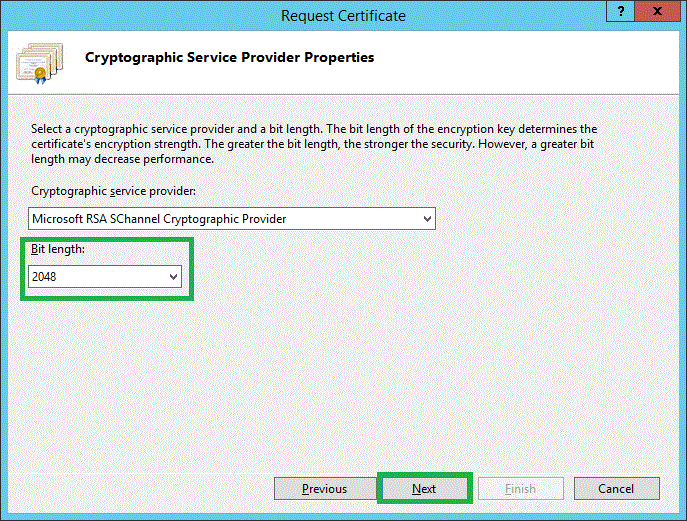This screenshot has height=521, width=687.
Task: Expand the Bit length chevron arrow
Action: tap(174, 276)
